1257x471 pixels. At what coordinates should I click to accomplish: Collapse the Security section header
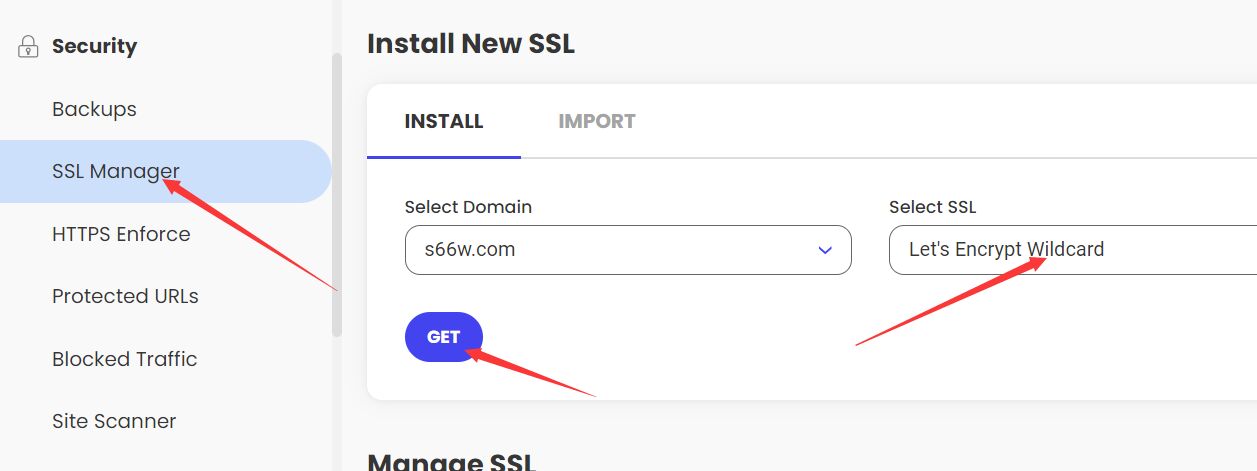click(94, 46)
